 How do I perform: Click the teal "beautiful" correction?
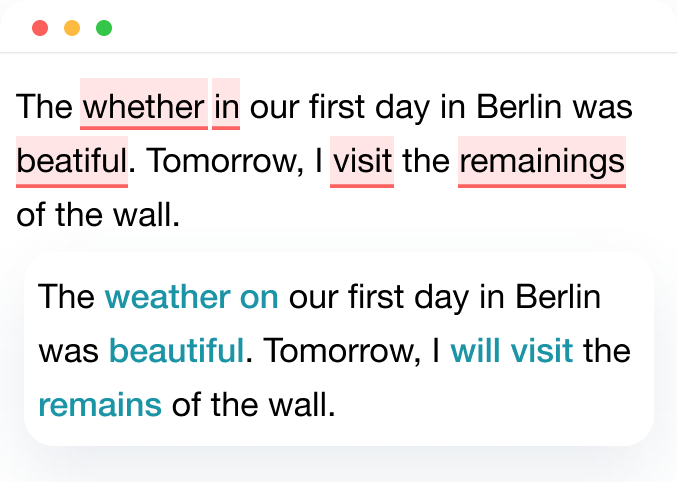176,351
